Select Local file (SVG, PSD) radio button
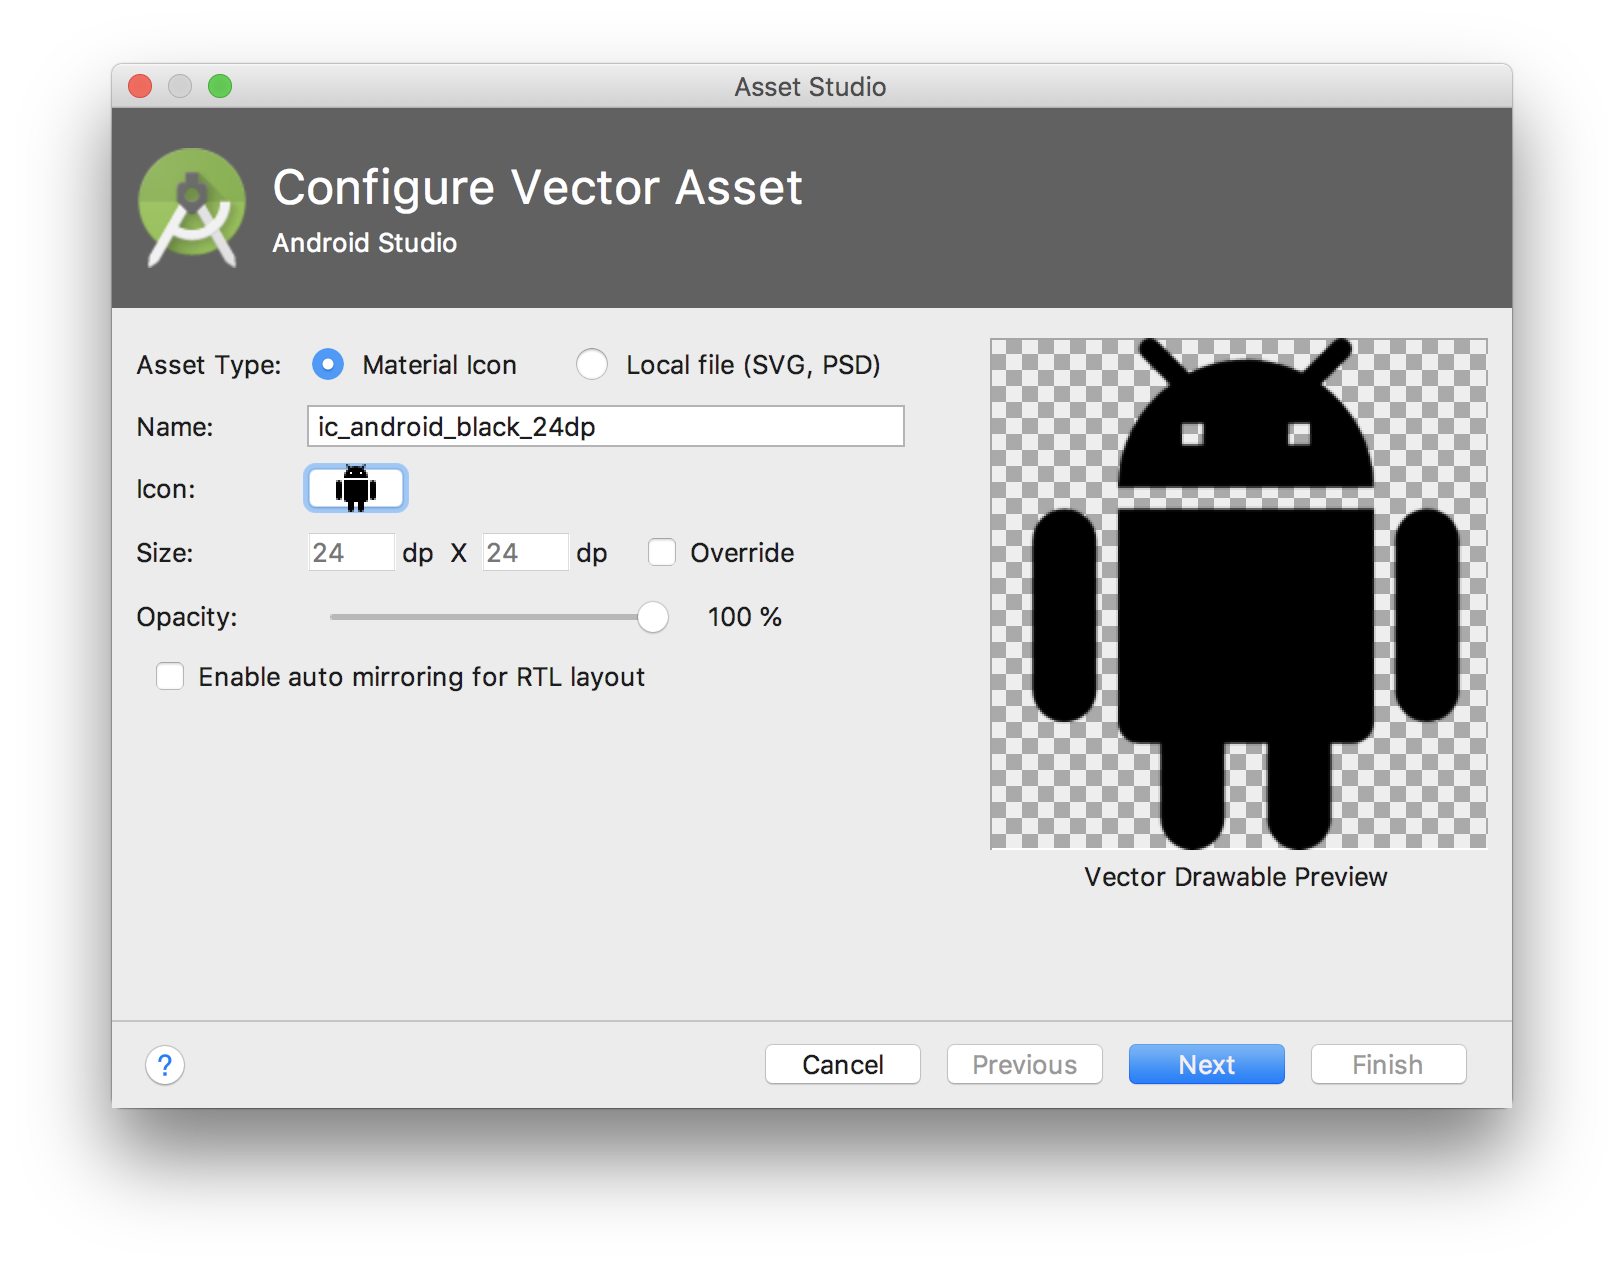 coord(592,365)
